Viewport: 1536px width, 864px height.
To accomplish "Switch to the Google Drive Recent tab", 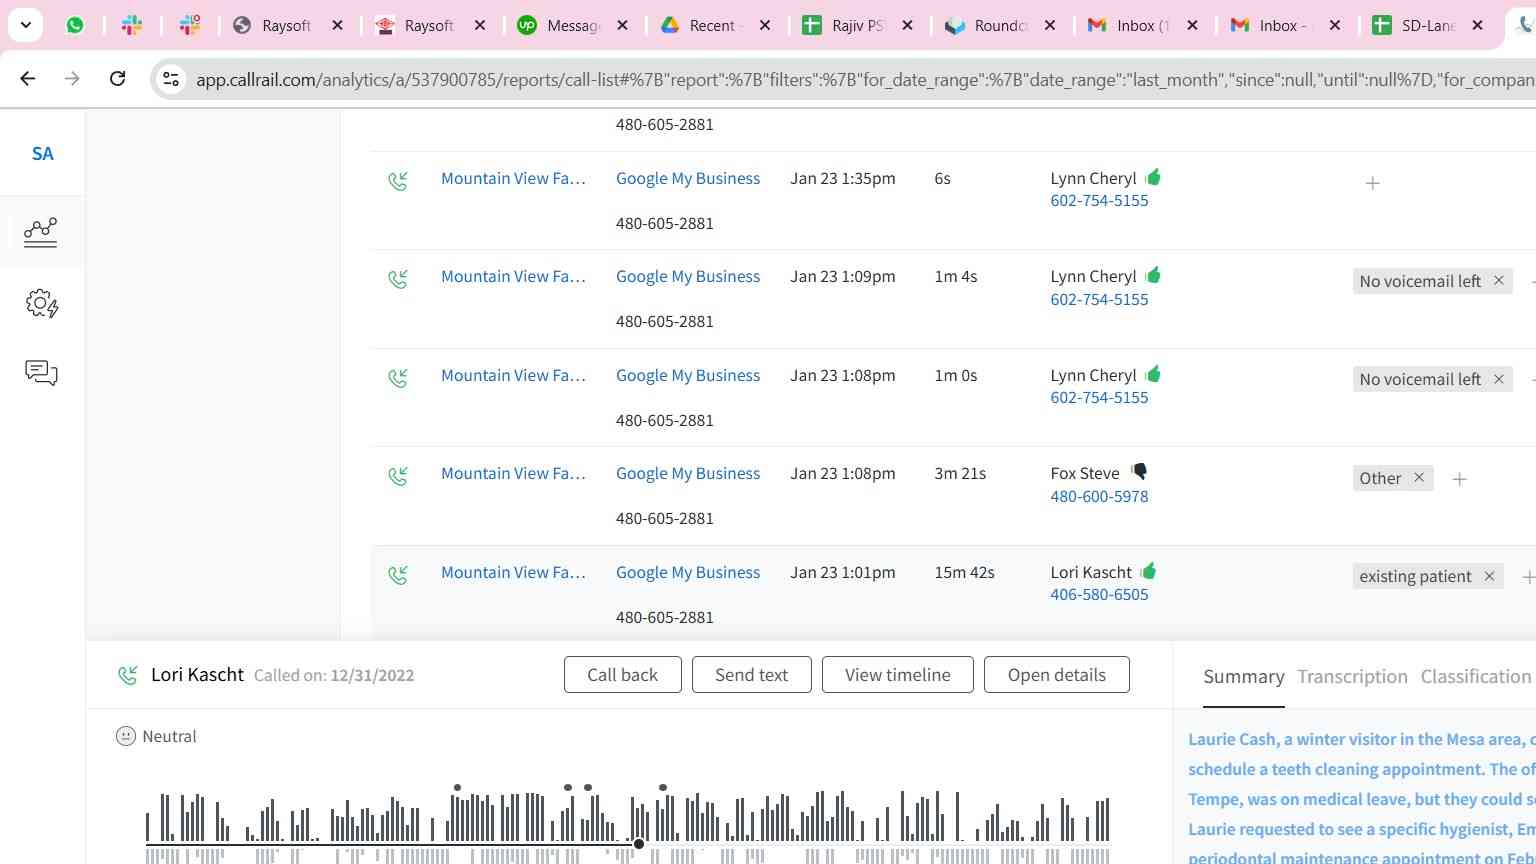I will point(715,25).
